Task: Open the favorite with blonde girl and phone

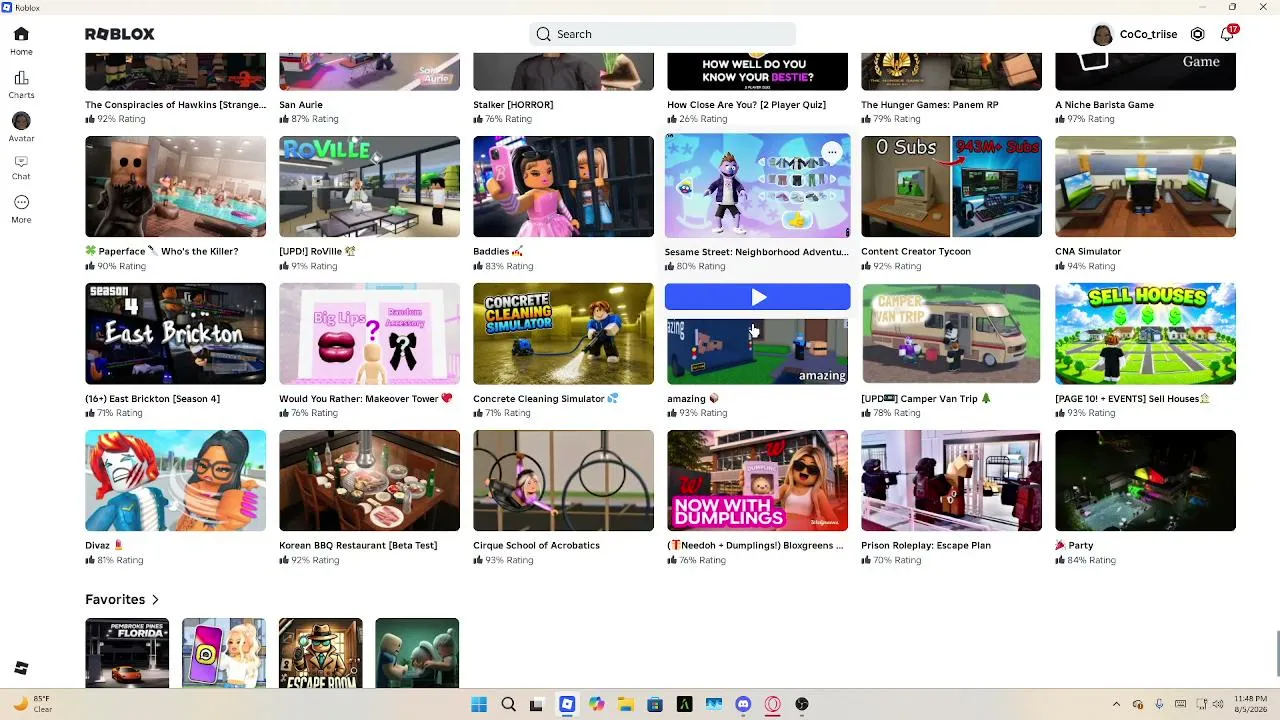Action: coord(224,653)
